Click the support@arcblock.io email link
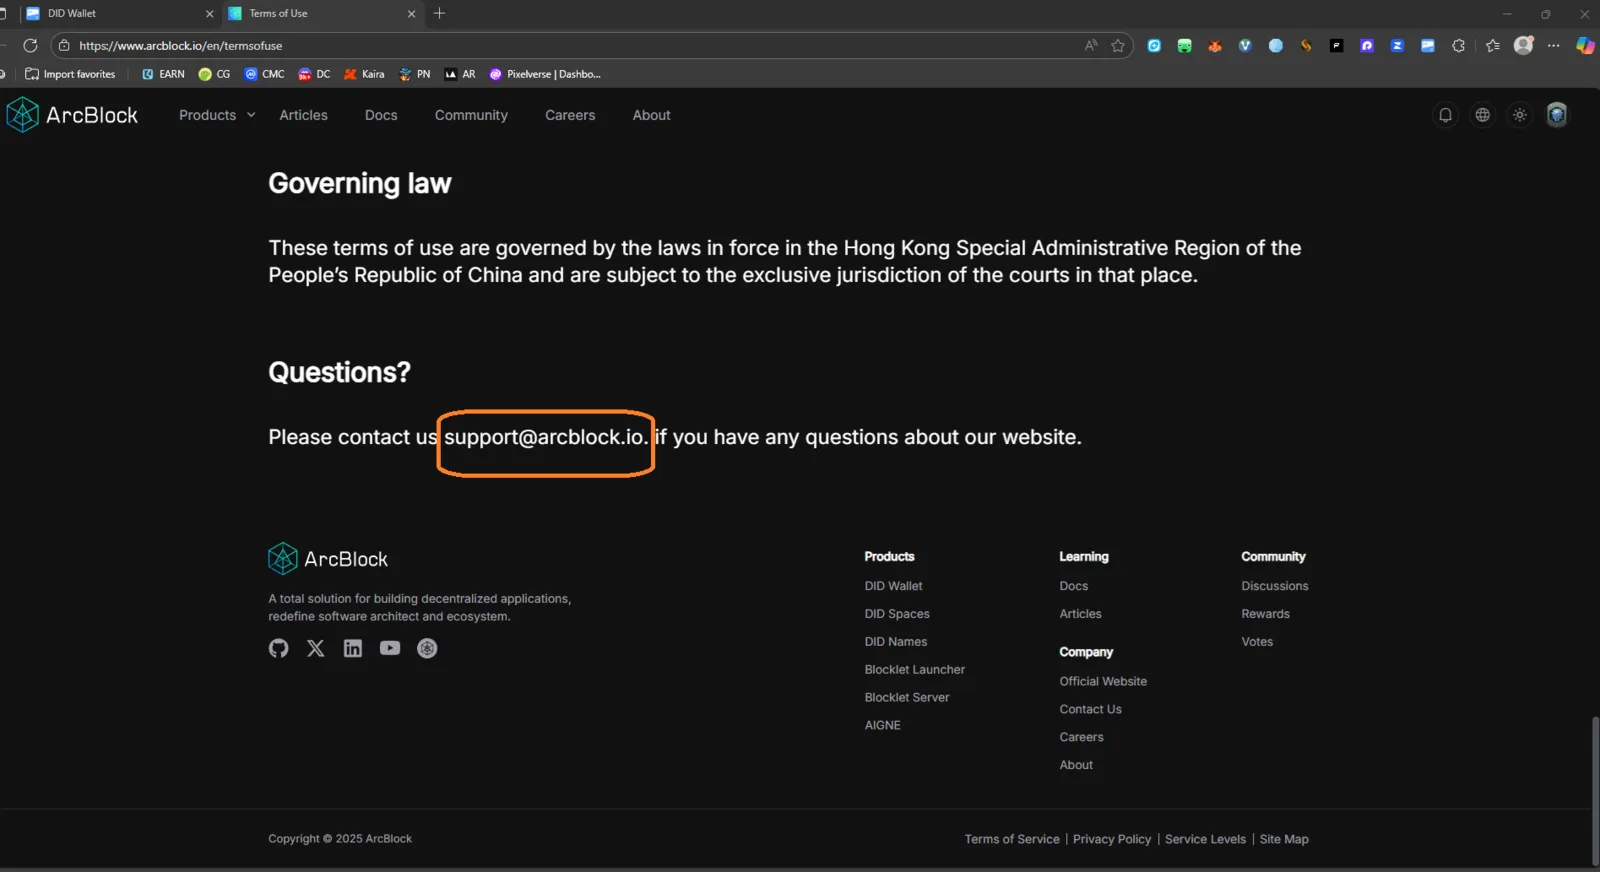1600x872 pixels. (x=546, y=437)
